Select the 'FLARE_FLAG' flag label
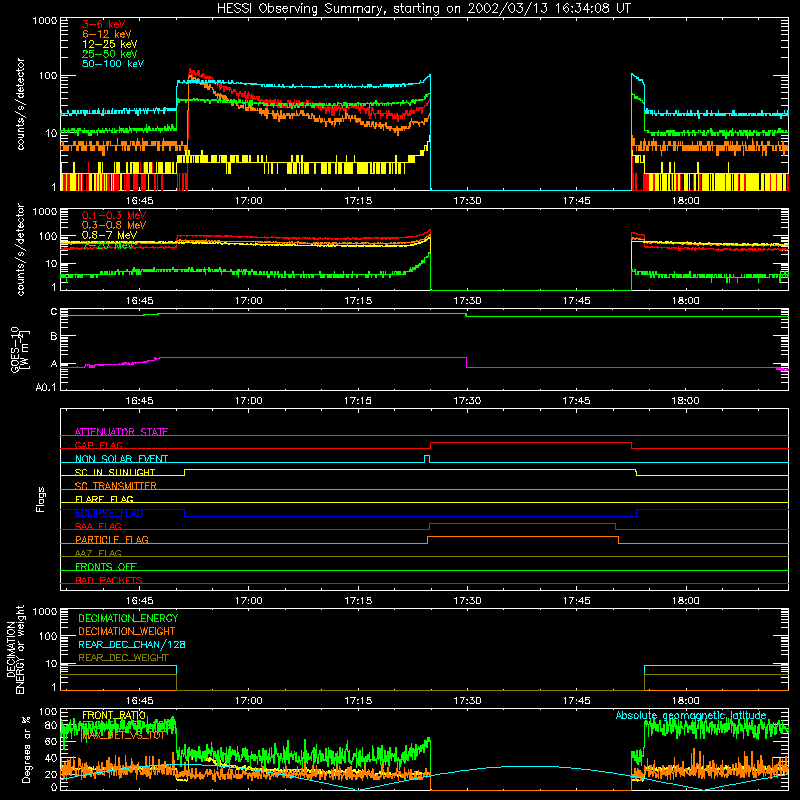Viewport: 800px width, 800px height. coord(104,499)
